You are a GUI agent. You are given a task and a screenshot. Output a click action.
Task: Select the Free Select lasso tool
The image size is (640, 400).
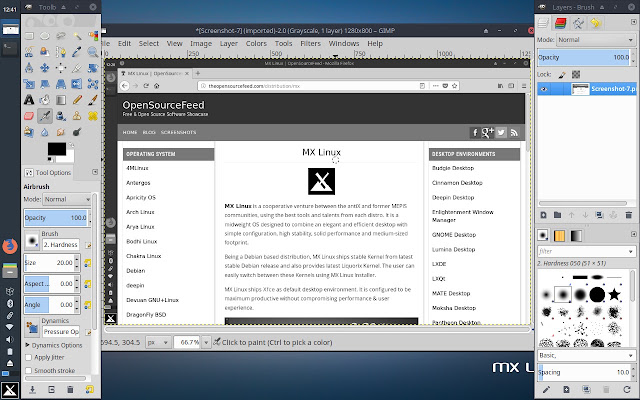click(61, 36)
